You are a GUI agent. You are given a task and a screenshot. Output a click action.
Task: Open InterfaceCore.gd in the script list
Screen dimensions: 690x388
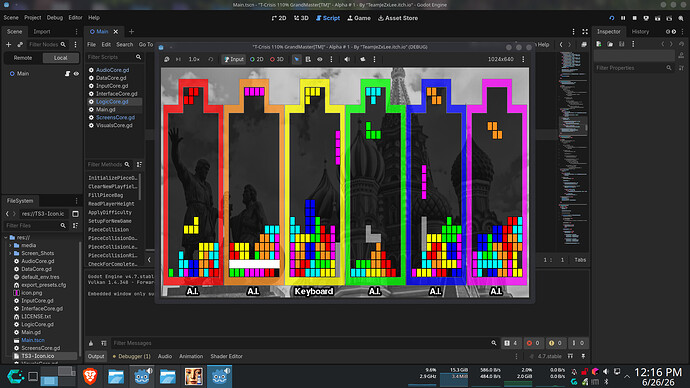[116, 94]
